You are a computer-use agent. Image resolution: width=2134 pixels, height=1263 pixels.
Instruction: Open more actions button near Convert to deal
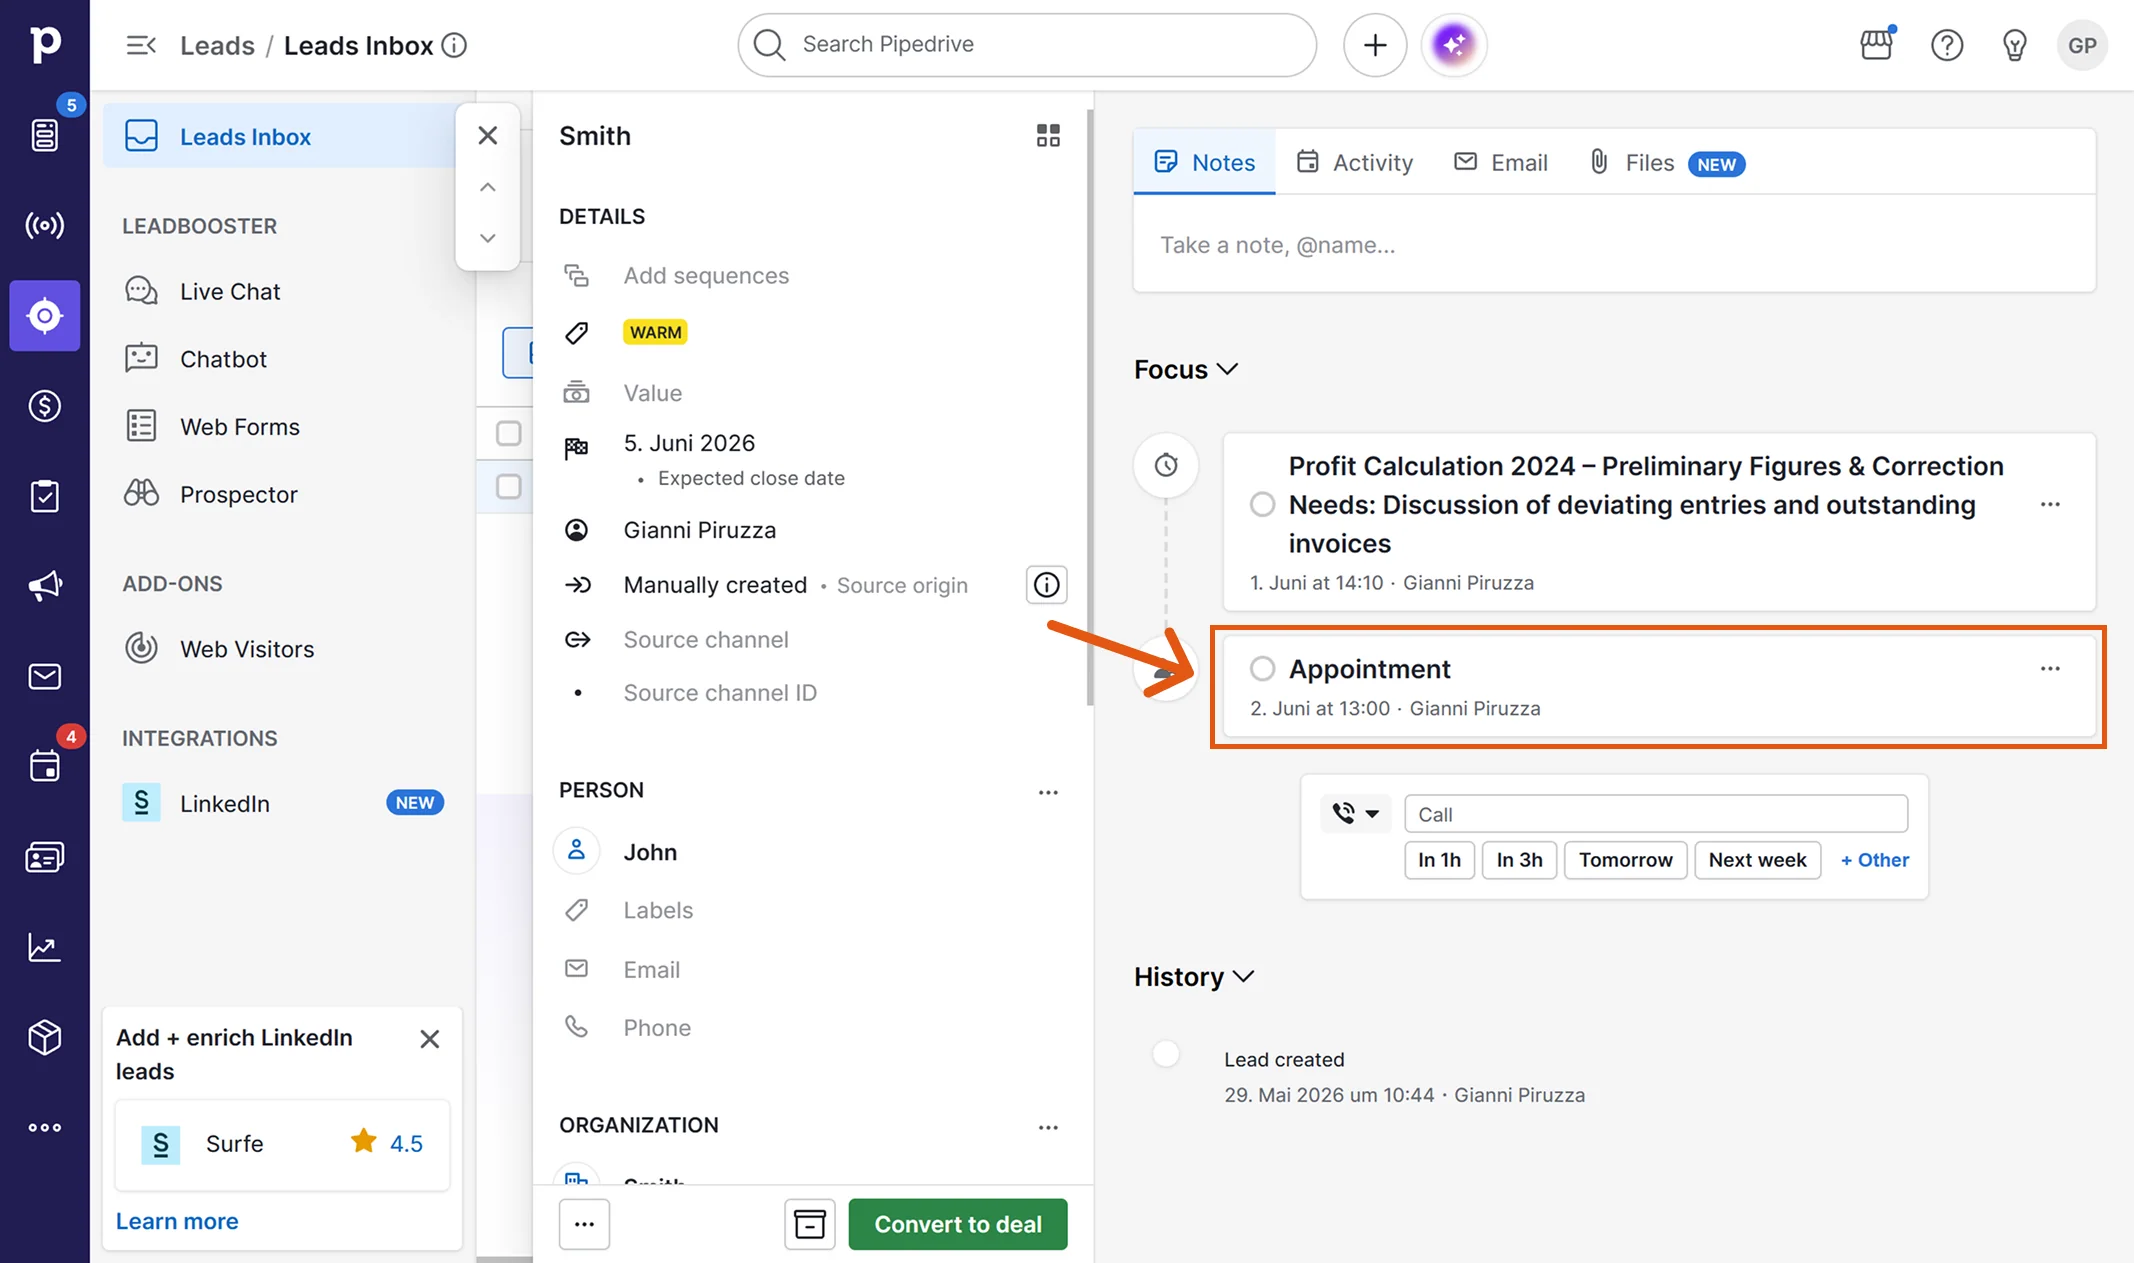pyautogui.click(x=584, y=1224)
